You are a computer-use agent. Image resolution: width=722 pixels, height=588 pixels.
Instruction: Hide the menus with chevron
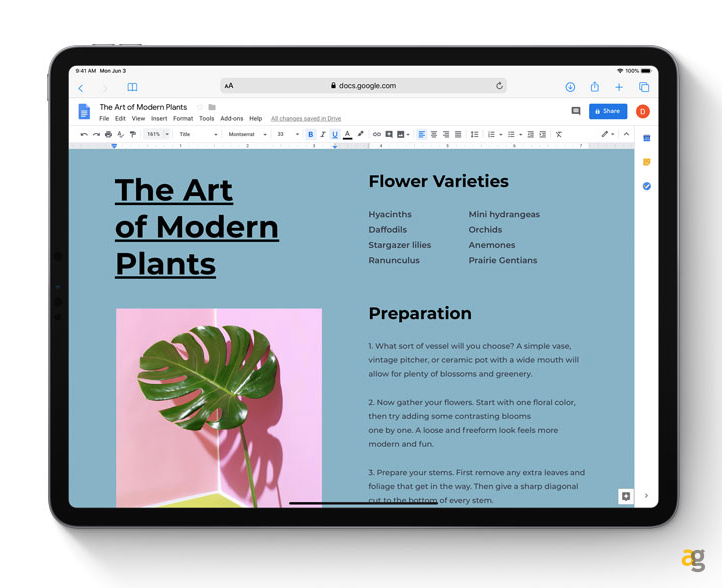click(626, 134)
